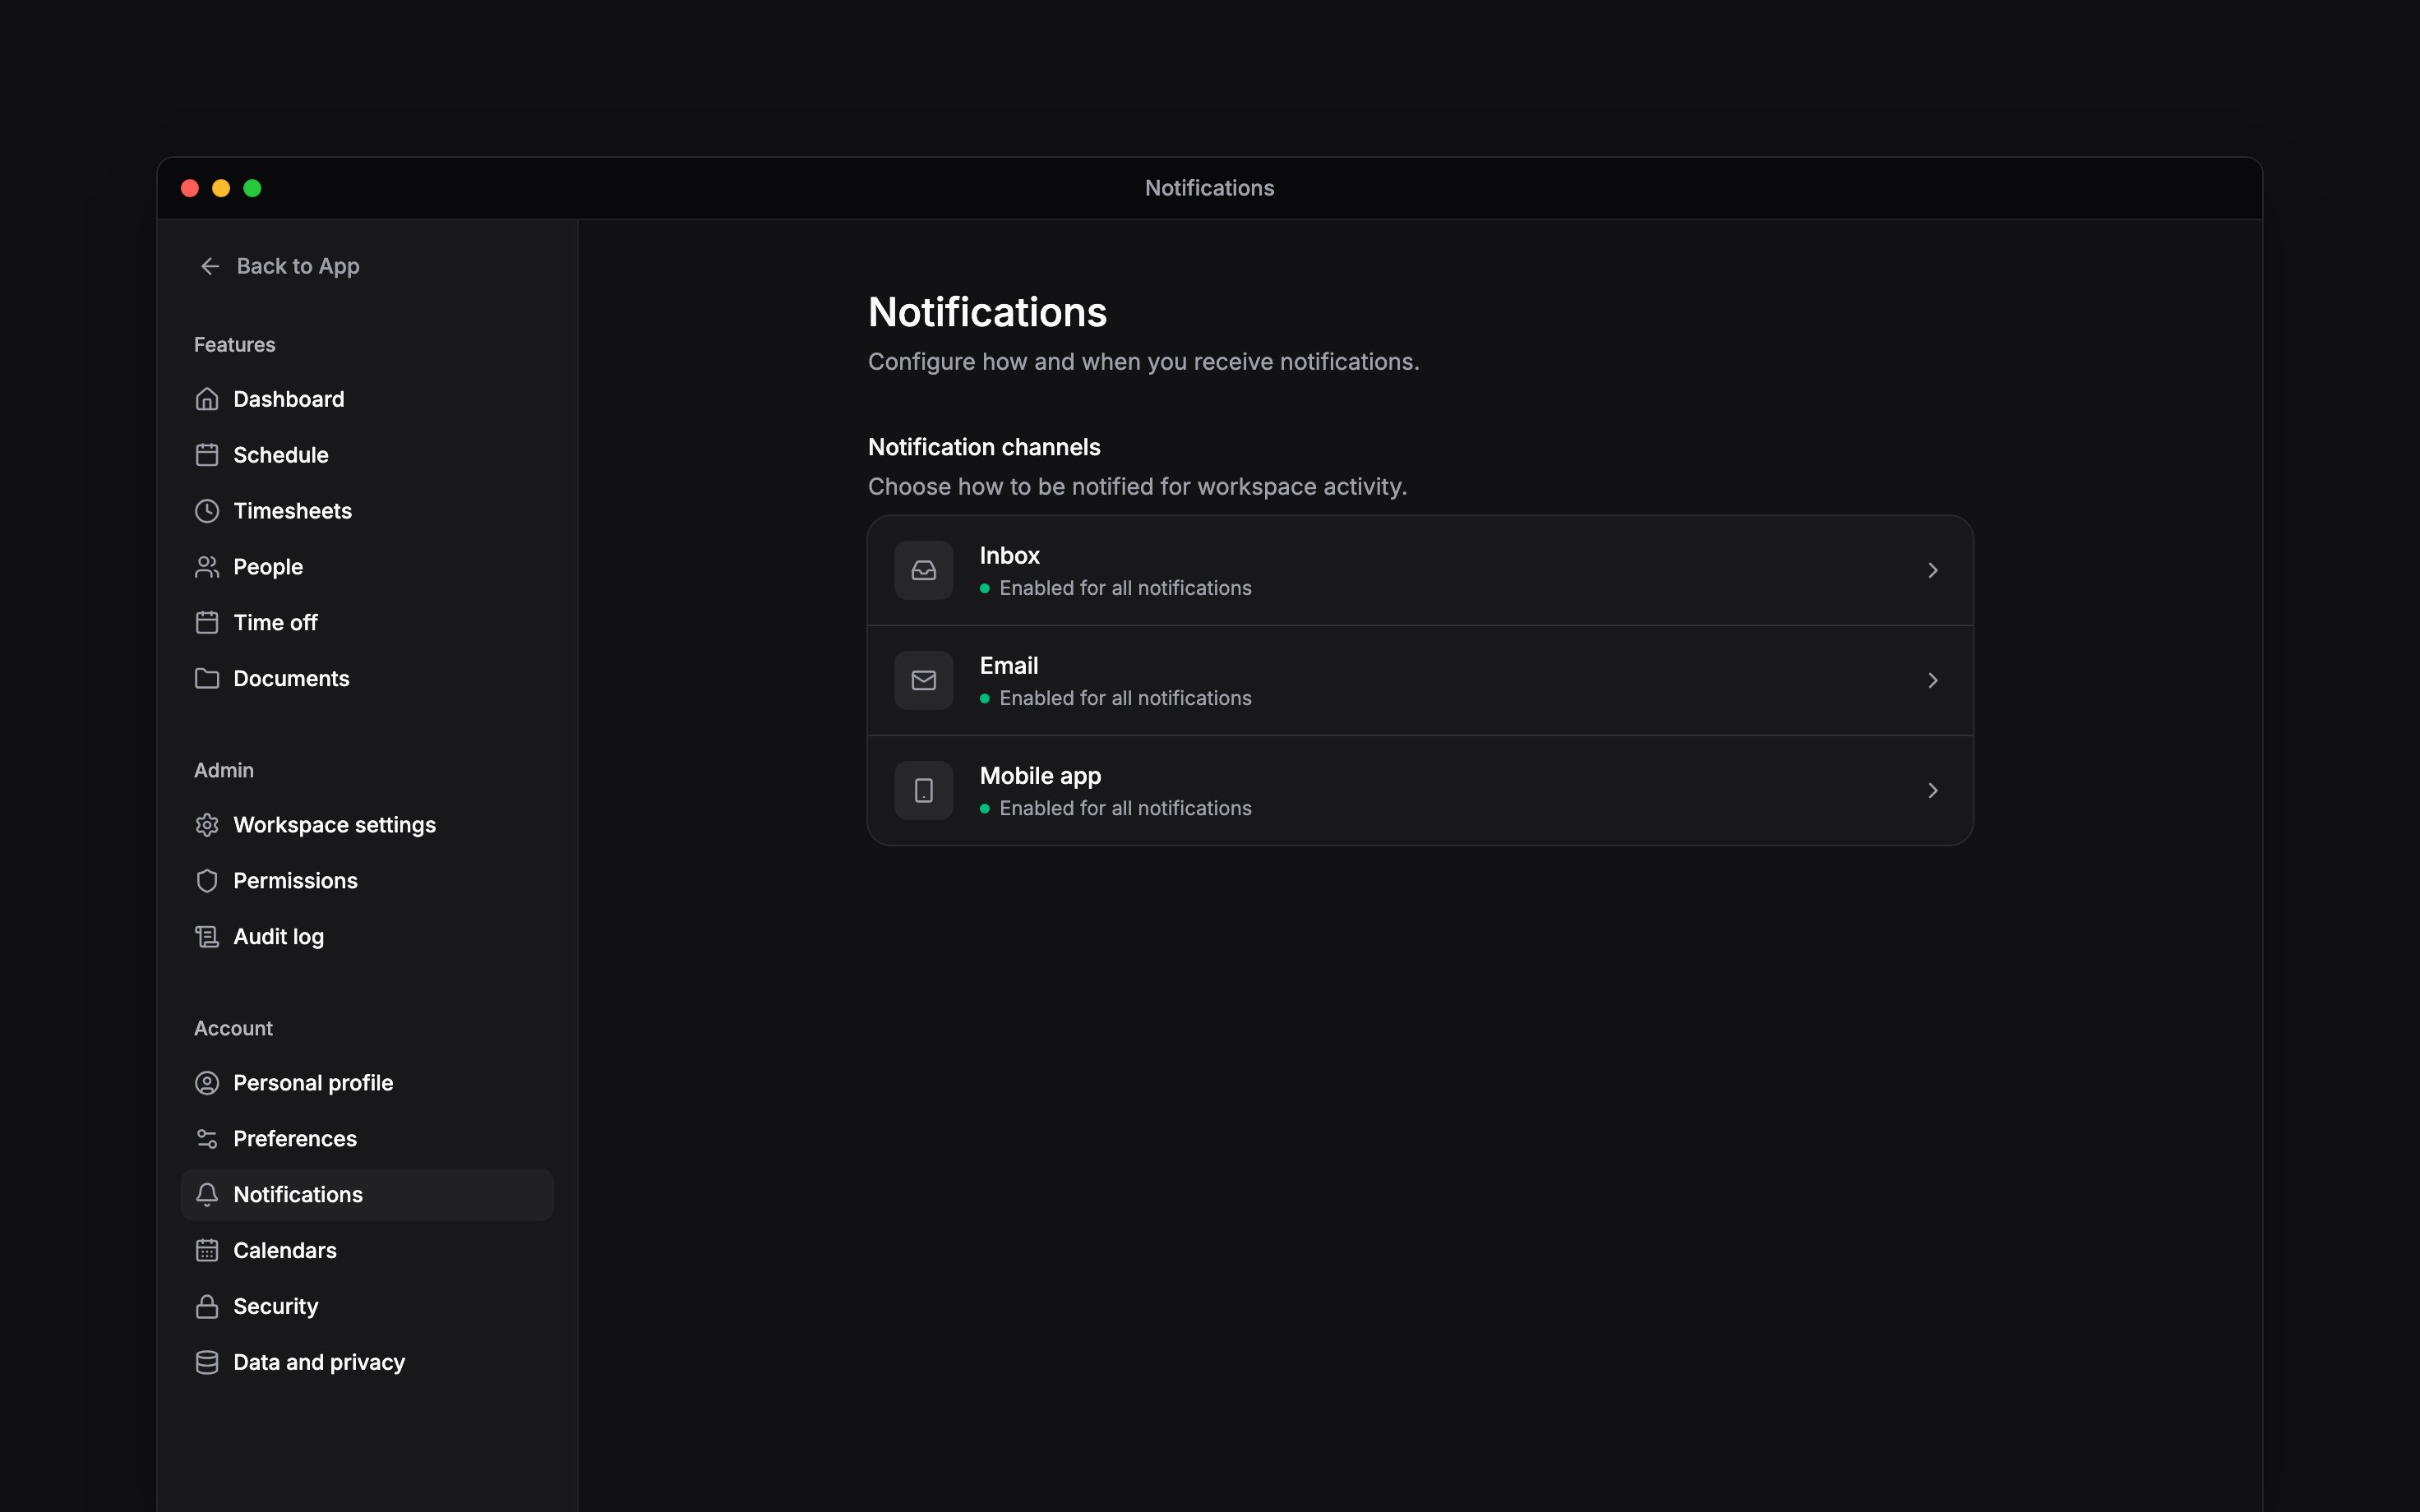Click the Email envelope icon tile
The image size is (2420, 1512).
pyautogui.click(x=924, y=680)
